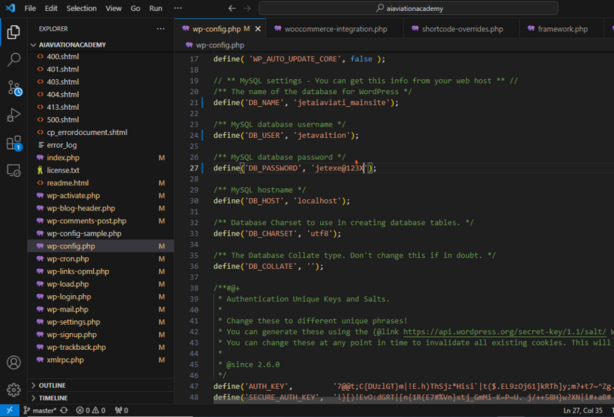
Task: Open the Extensions view
Action: click(13, 143)
